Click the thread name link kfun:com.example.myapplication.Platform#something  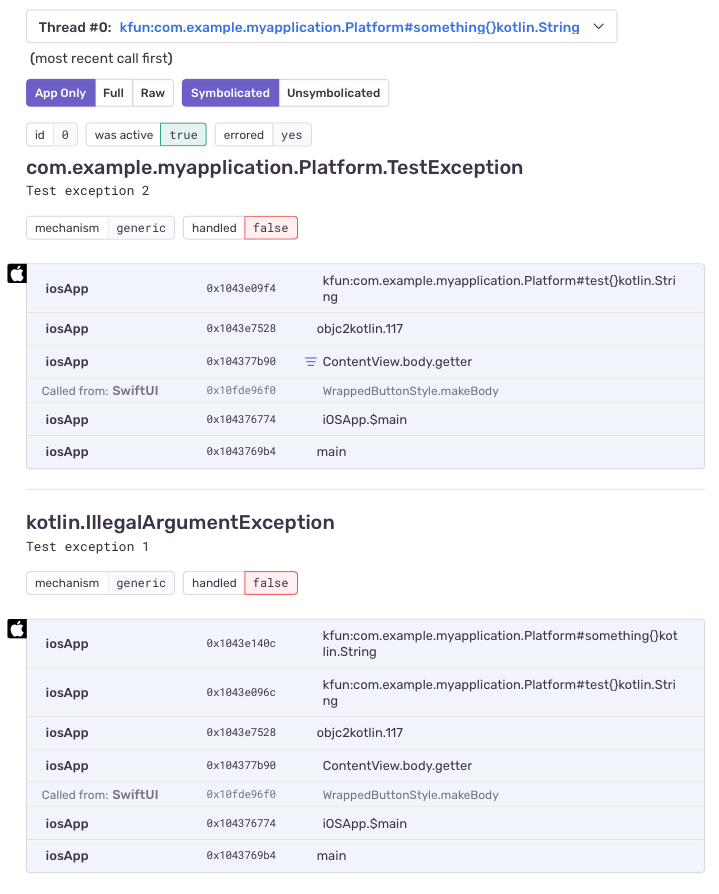(x=349, y=27)
